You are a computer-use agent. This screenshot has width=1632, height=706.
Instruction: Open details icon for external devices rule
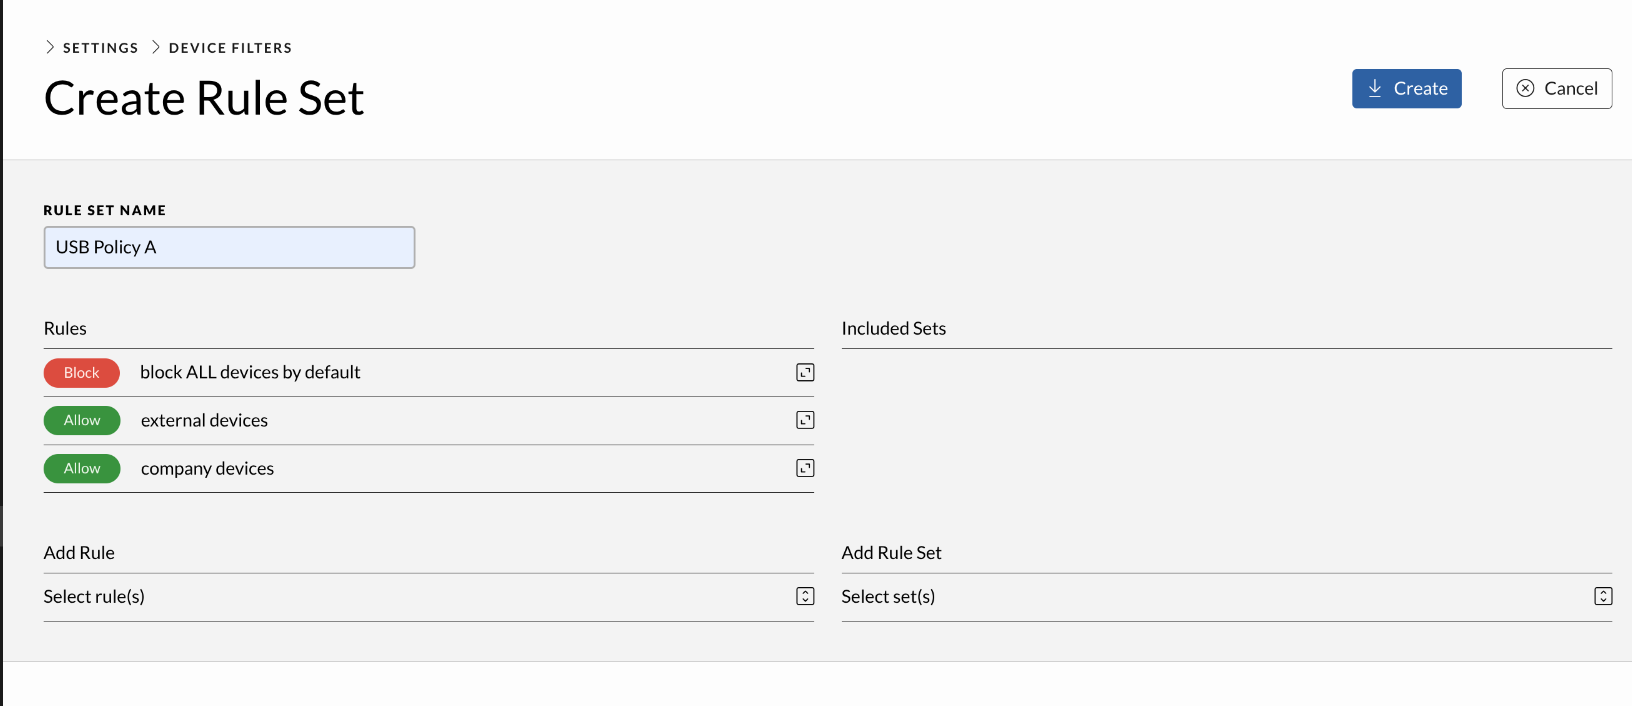pos(805,420)
